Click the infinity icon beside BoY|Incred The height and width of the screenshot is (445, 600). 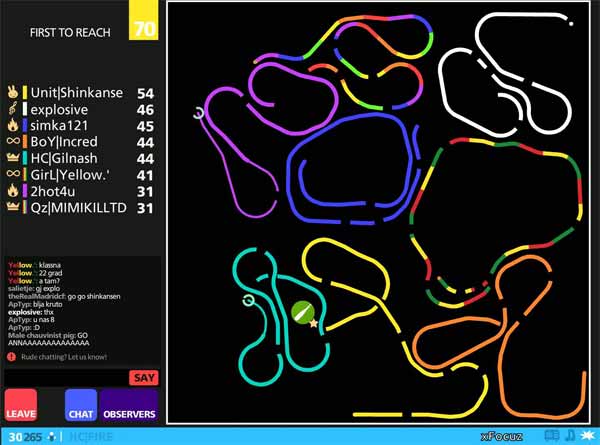(x=14, y=142)
